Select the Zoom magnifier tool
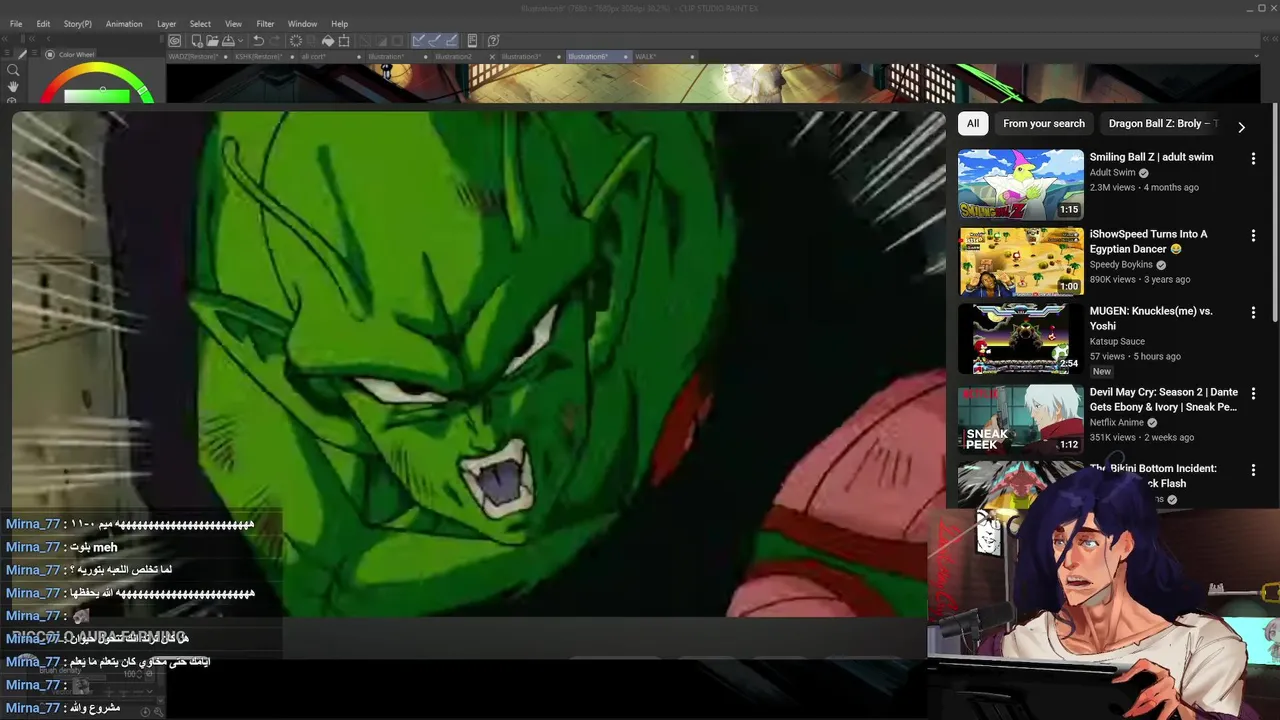 [x=13, y=70]
